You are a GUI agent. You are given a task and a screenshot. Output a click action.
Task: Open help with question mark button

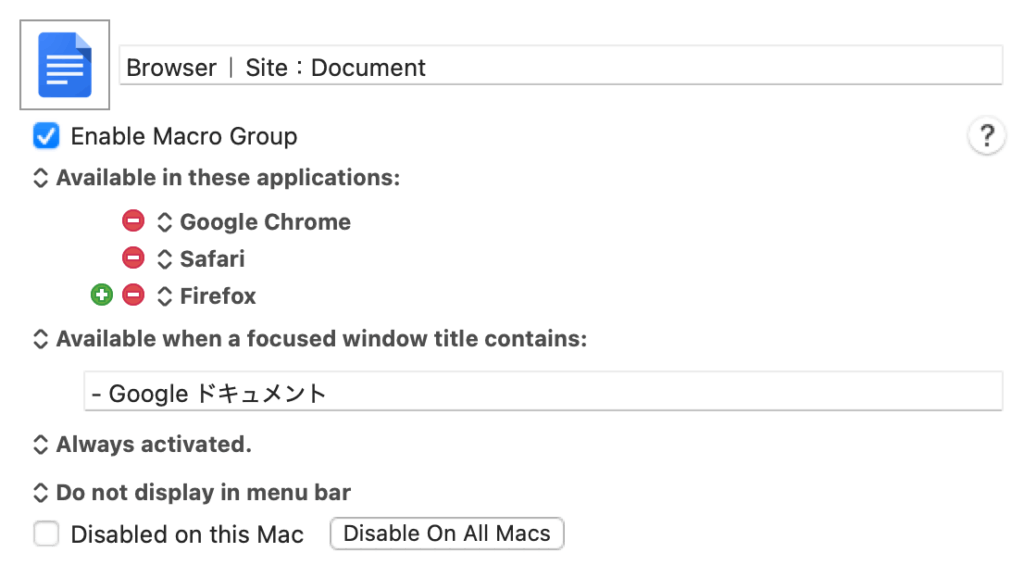pyautogui.click(x=986, y=136)
